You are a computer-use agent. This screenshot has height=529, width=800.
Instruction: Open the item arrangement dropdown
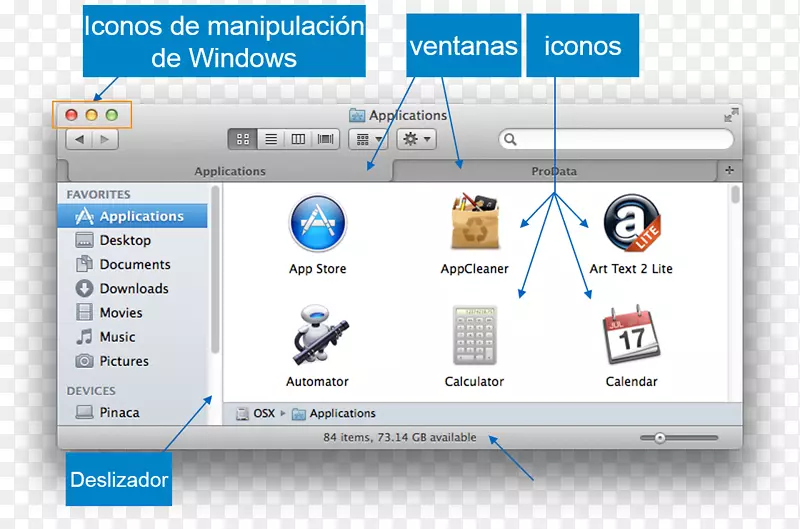pos(368,139)
